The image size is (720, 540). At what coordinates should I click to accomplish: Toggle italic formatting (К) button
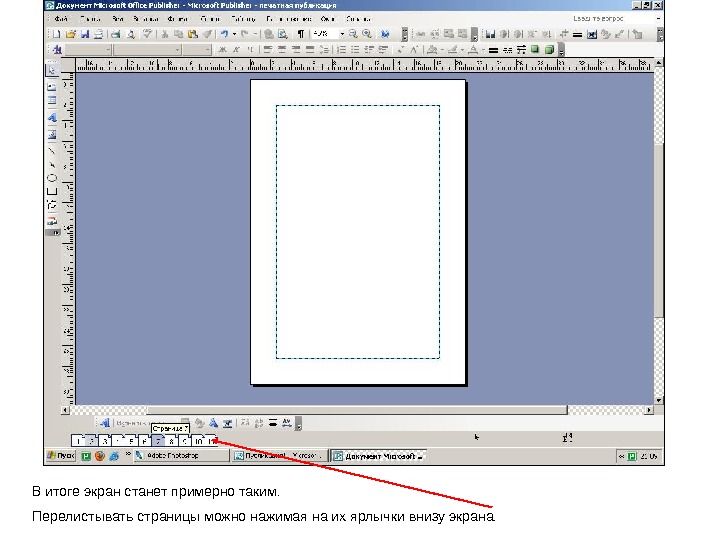[236, 50]
